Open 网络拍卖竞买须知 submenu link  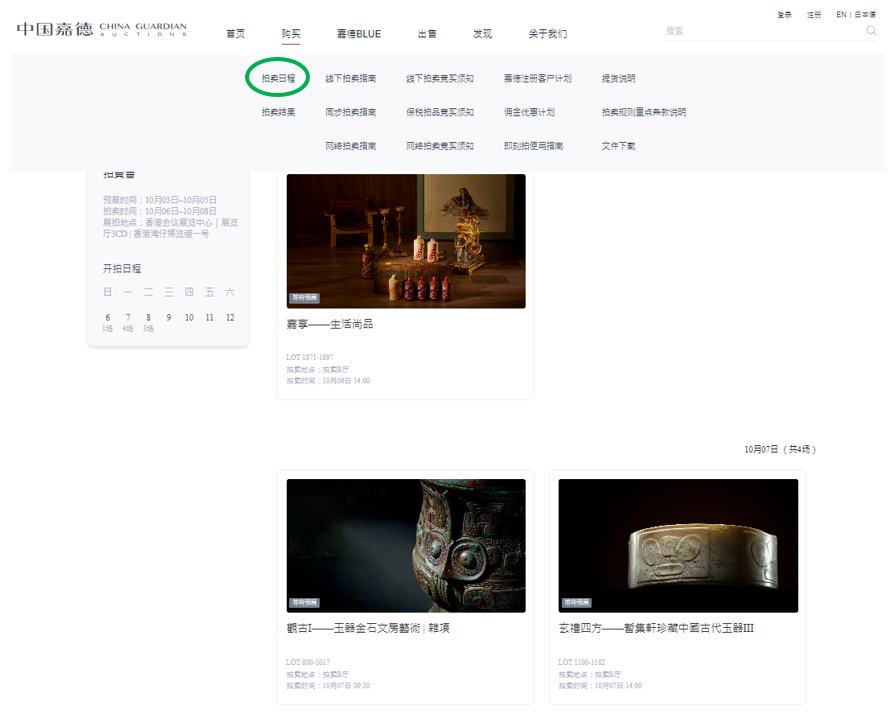440,146
